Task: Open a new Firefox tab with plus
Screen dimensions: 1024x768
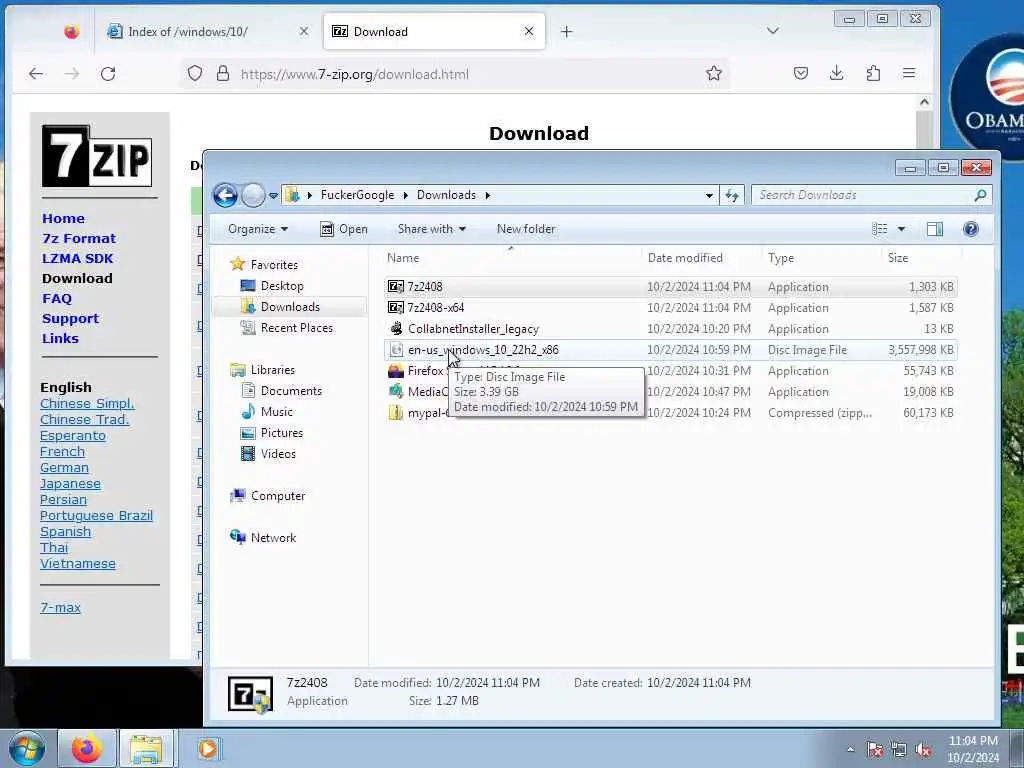Action: pyautogui.click(x=566, y=31)
